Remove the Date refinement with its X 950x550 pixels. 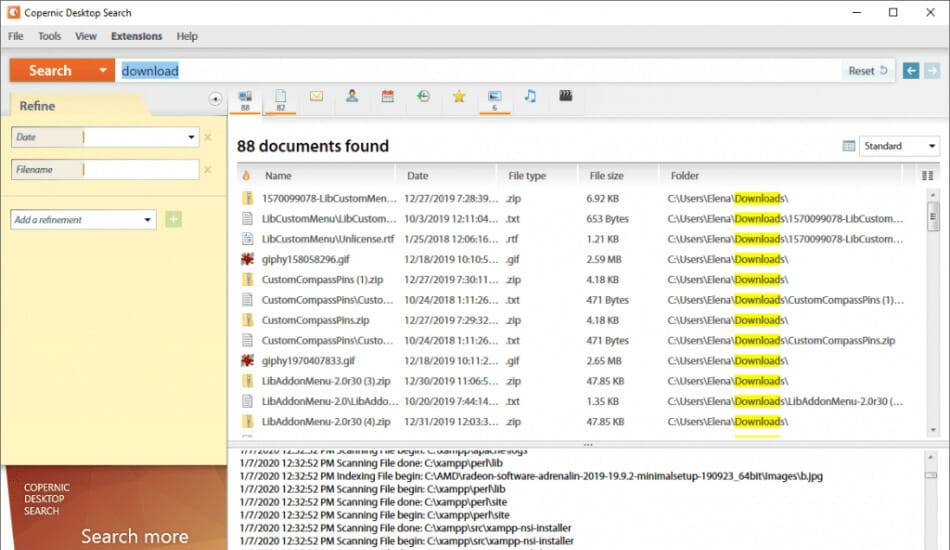click(x=208, y=138)
